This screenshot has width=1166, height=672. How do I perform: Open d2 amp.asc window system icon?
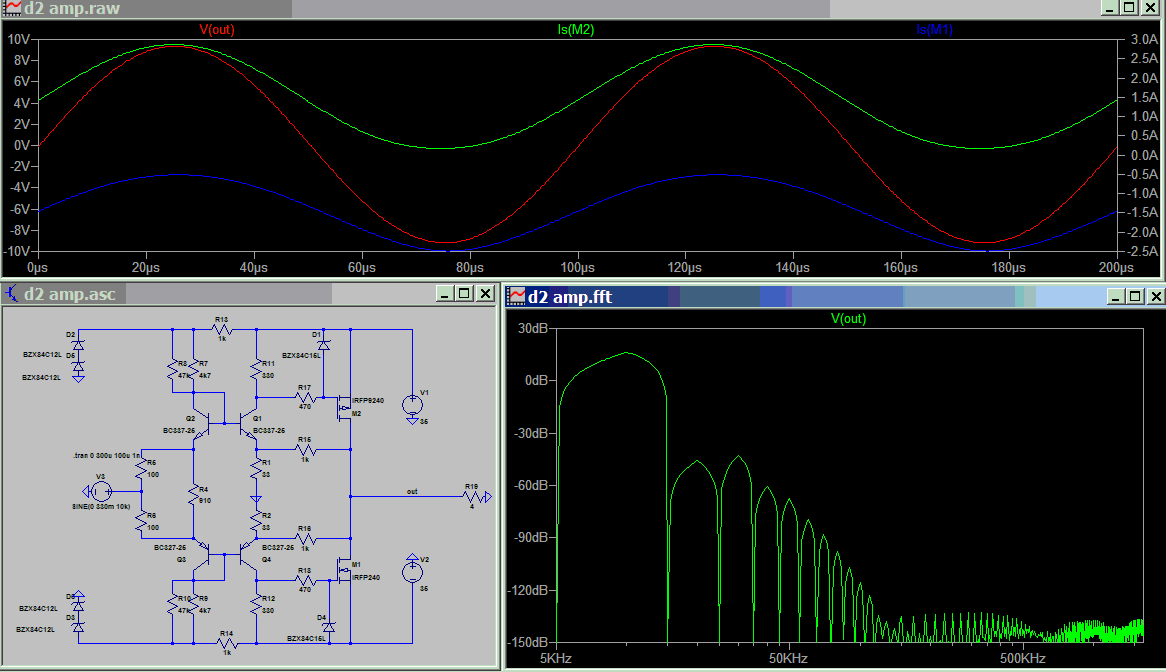click(x=13, y=294)
